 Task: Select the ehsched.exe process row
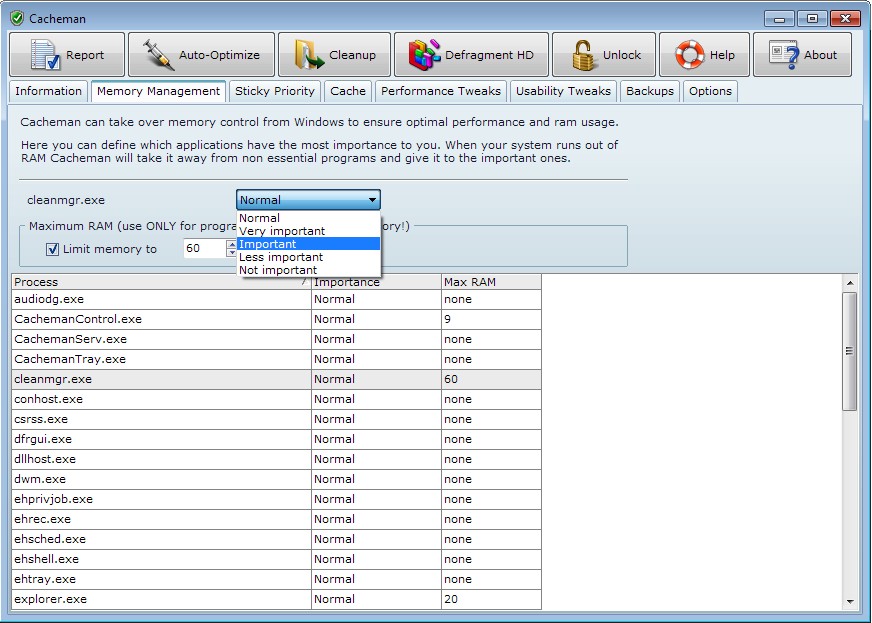[x=276, y=540]
